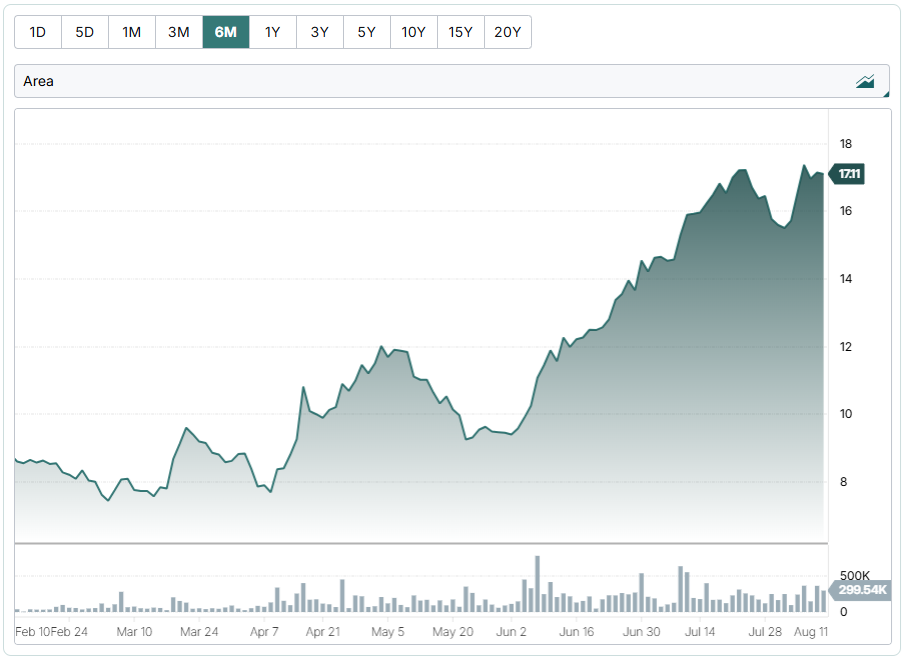Choose the 1M range button

click(x=132, y=32)
